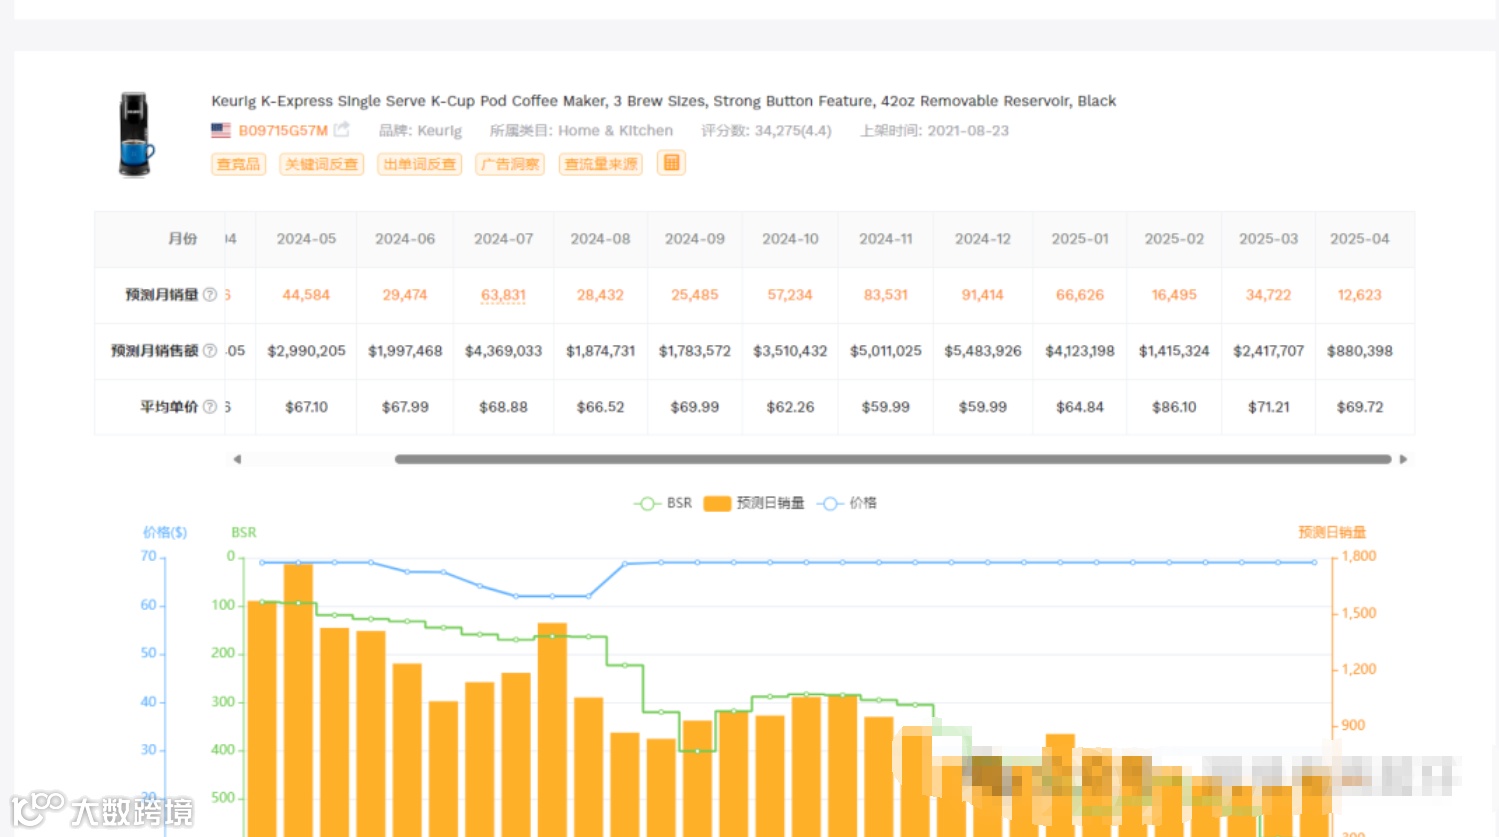
Task: Click the 查流量来源 button
Action: 600,164
